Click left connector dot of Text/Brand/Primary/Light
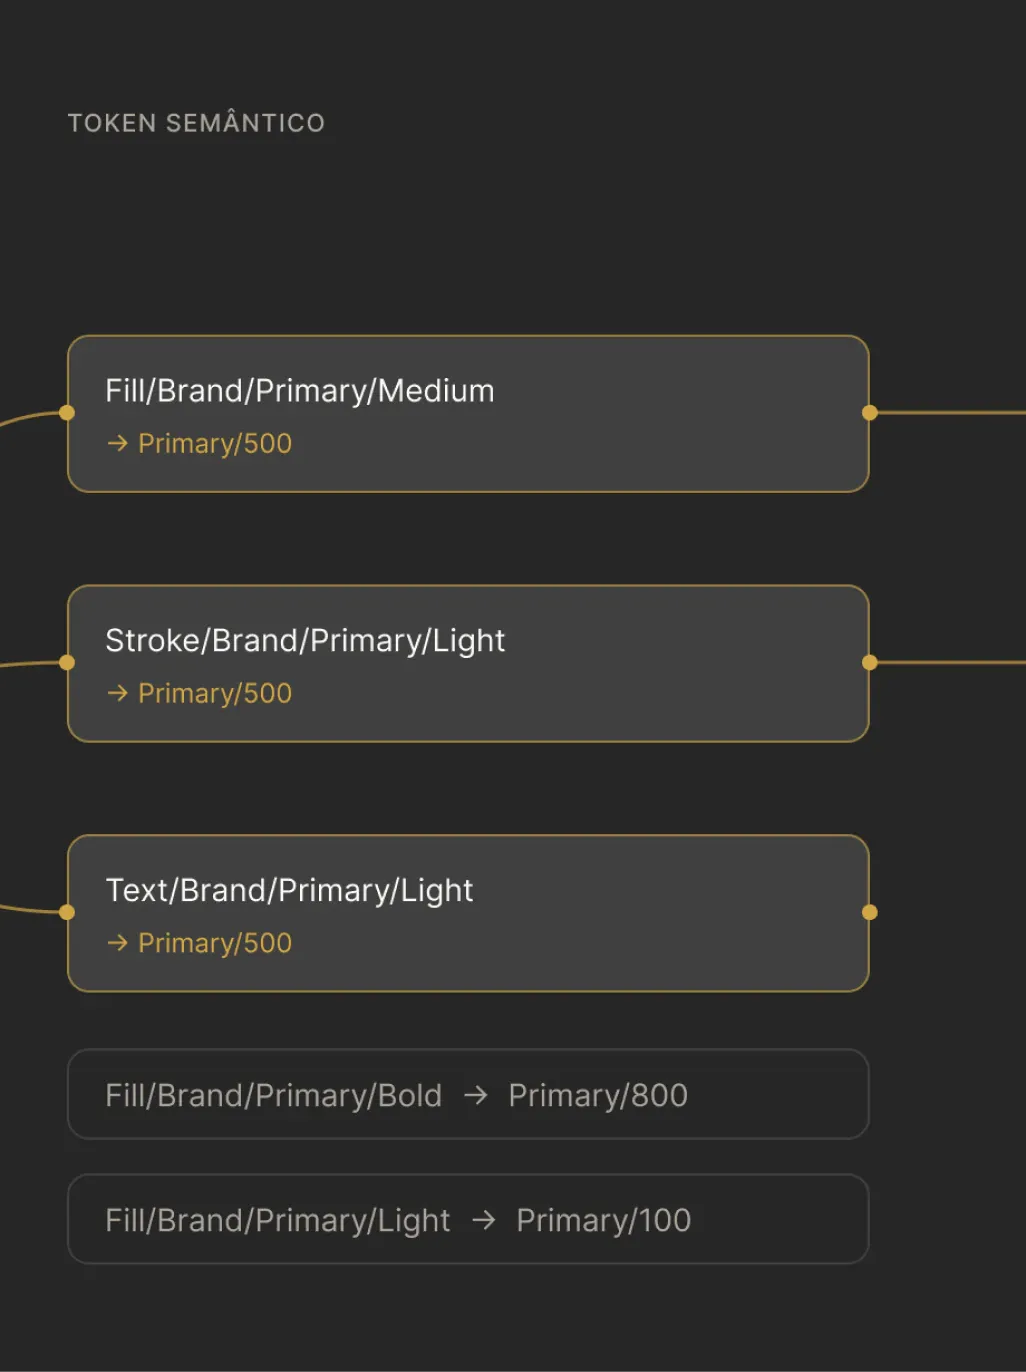The width and height of the screenshot is (1026, 1372). [67, 912]
